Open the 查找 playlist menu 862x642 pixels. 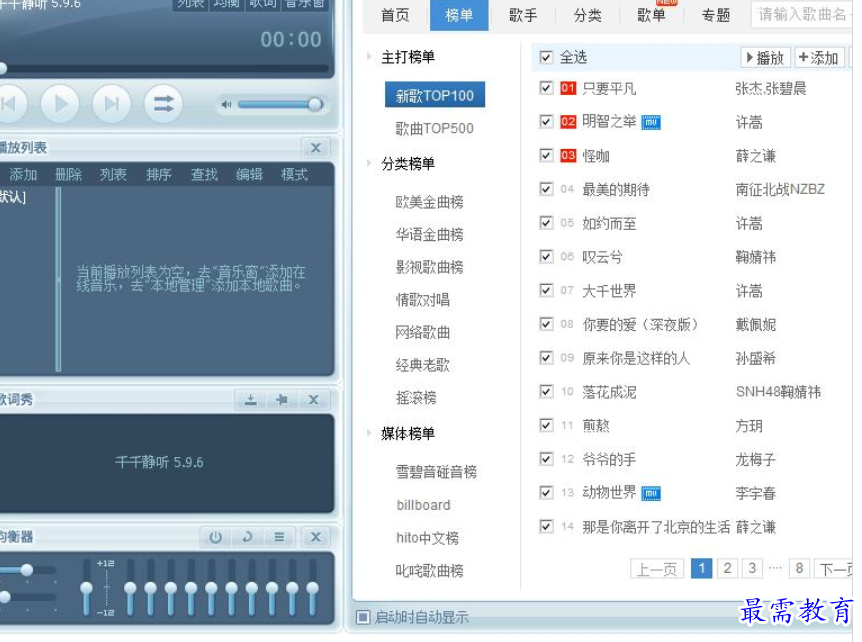(x=204, y=175)
